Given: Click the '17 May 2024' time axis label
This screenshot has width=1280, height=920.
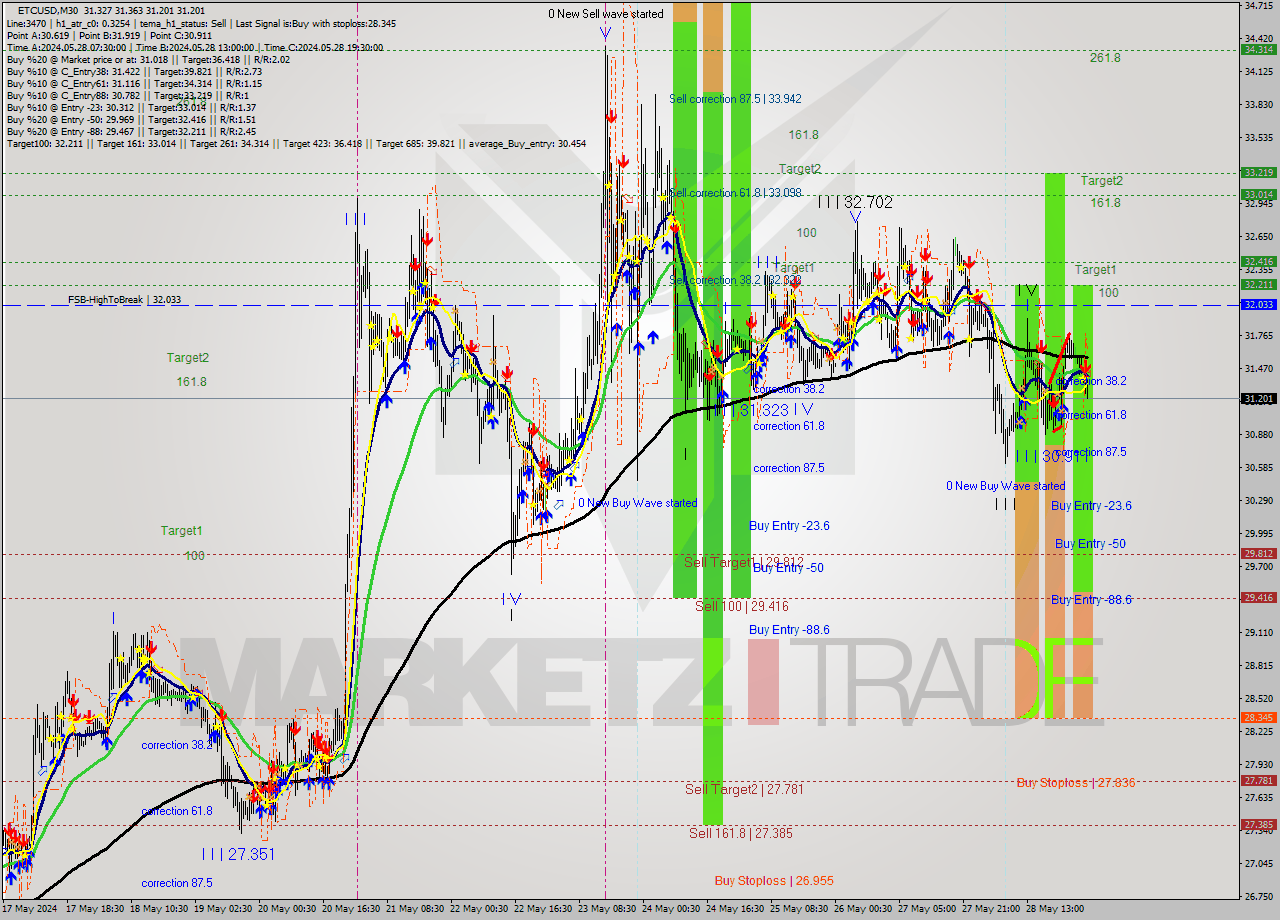Looking at the screenshot, I should [x=30, y=909].
